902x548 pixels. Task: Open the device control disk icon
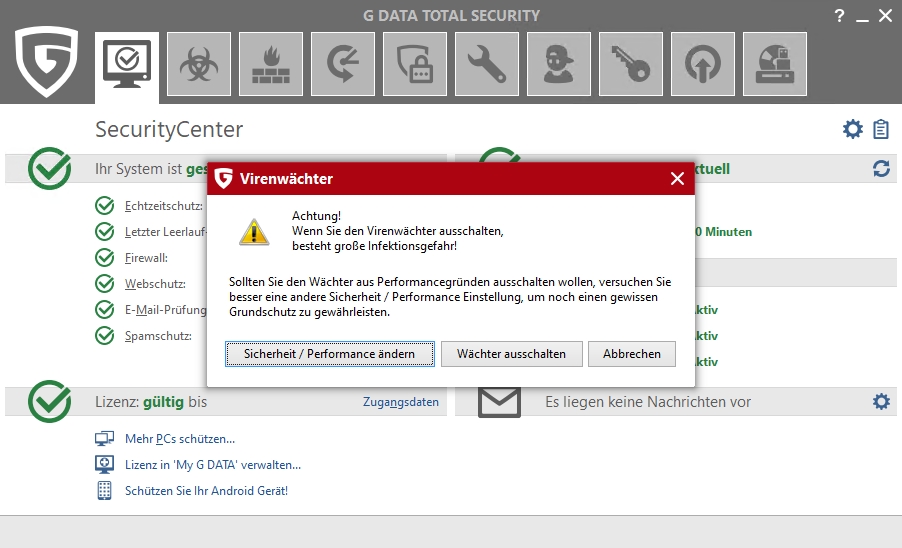click(774, 64)
